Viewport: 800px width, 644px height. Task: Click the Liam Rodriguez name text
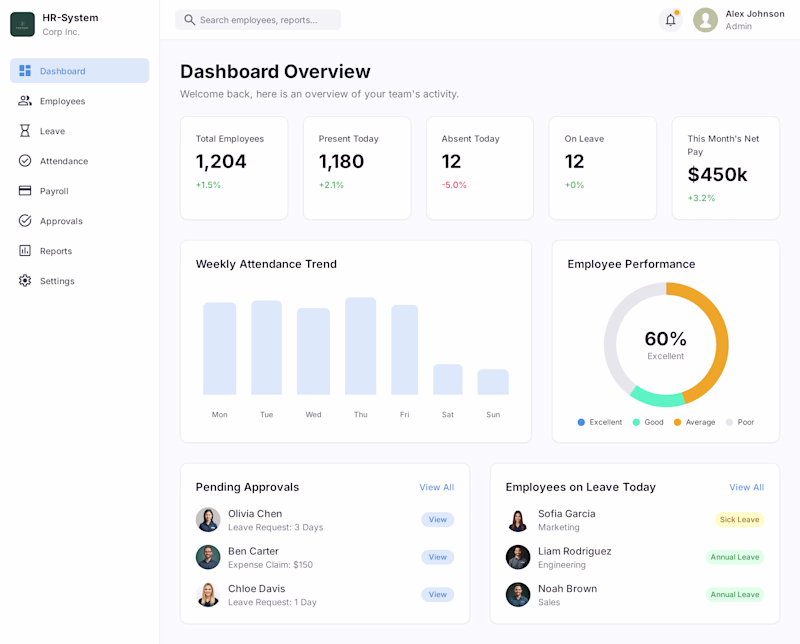pos(574,551)
